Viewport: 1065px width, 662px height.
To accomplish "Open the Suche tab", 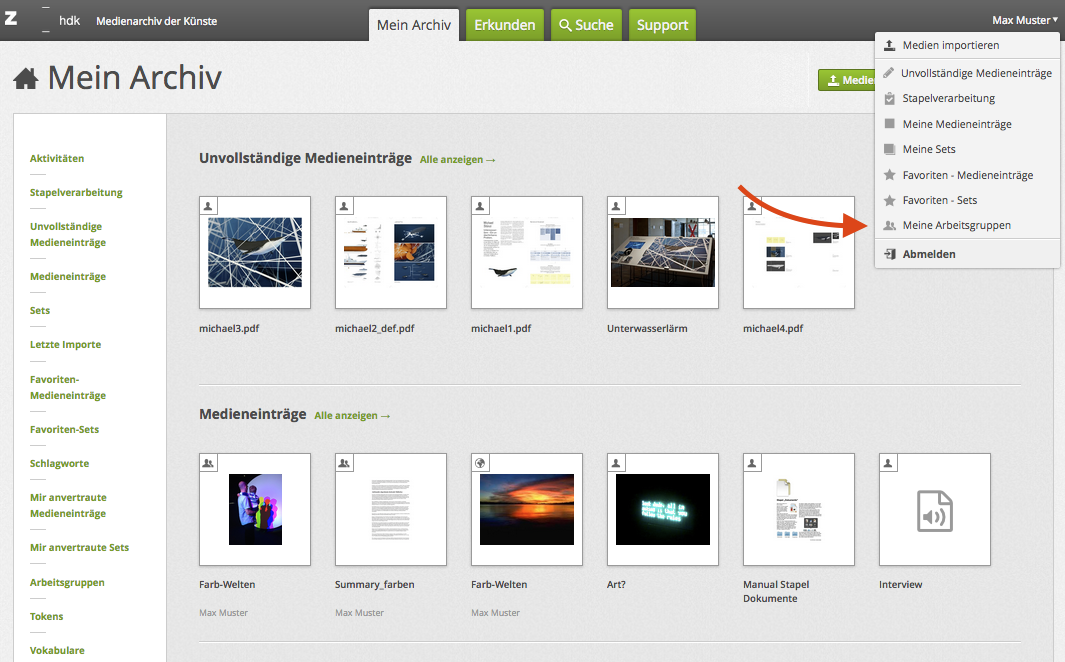I will click(x=586, y=25).
